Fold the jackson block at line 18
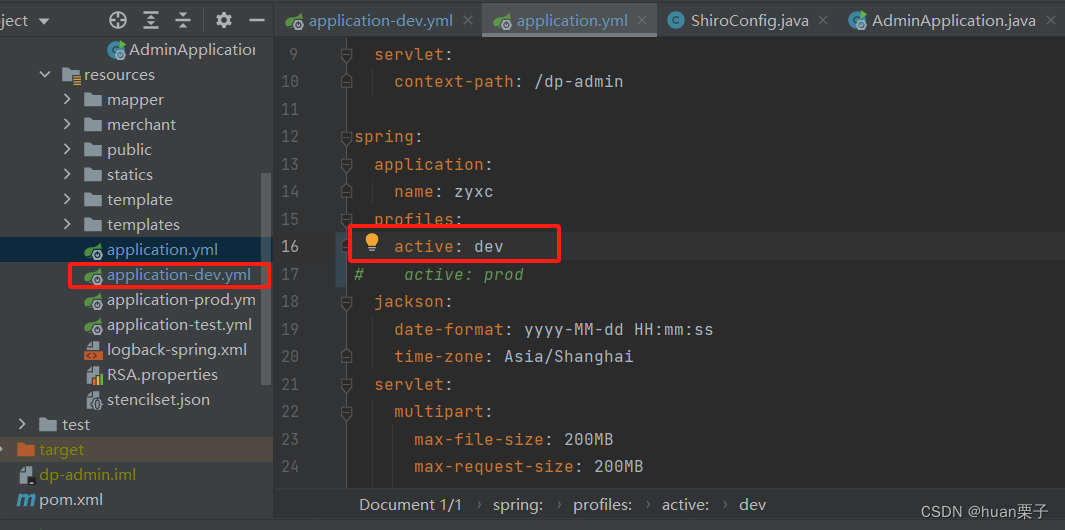Screen dimensions: 1065x530 (x=347, y=302)
